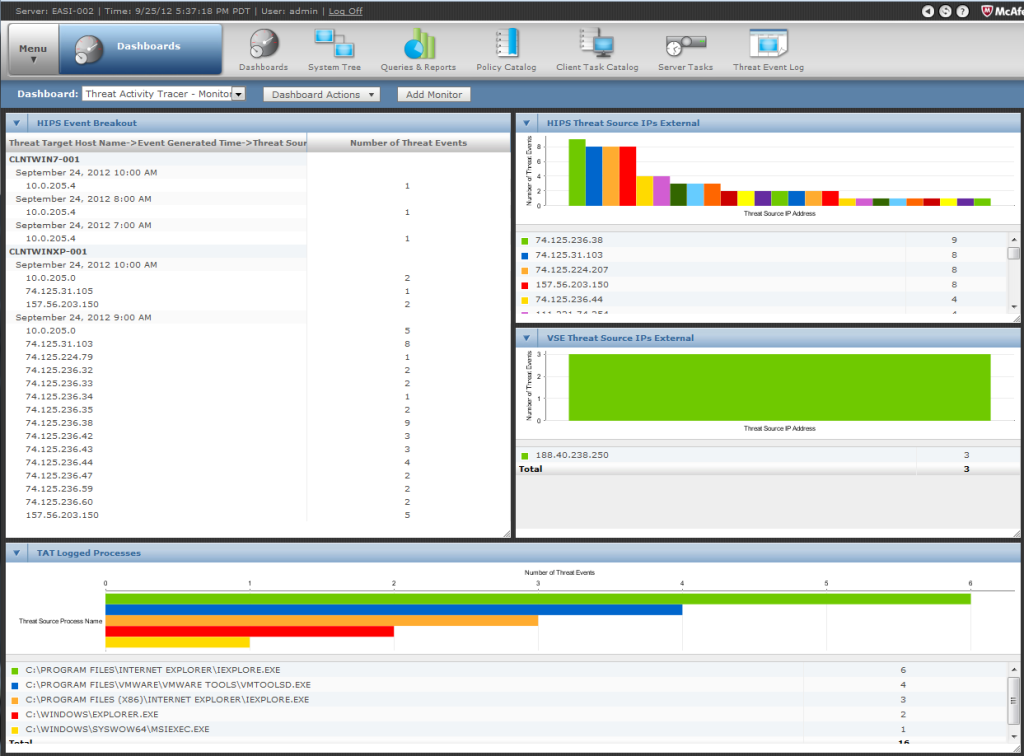Collapse the HIPS Event Breakout panel
Image resolution: width=1024 pixels, height=756 pixels.
18,123
